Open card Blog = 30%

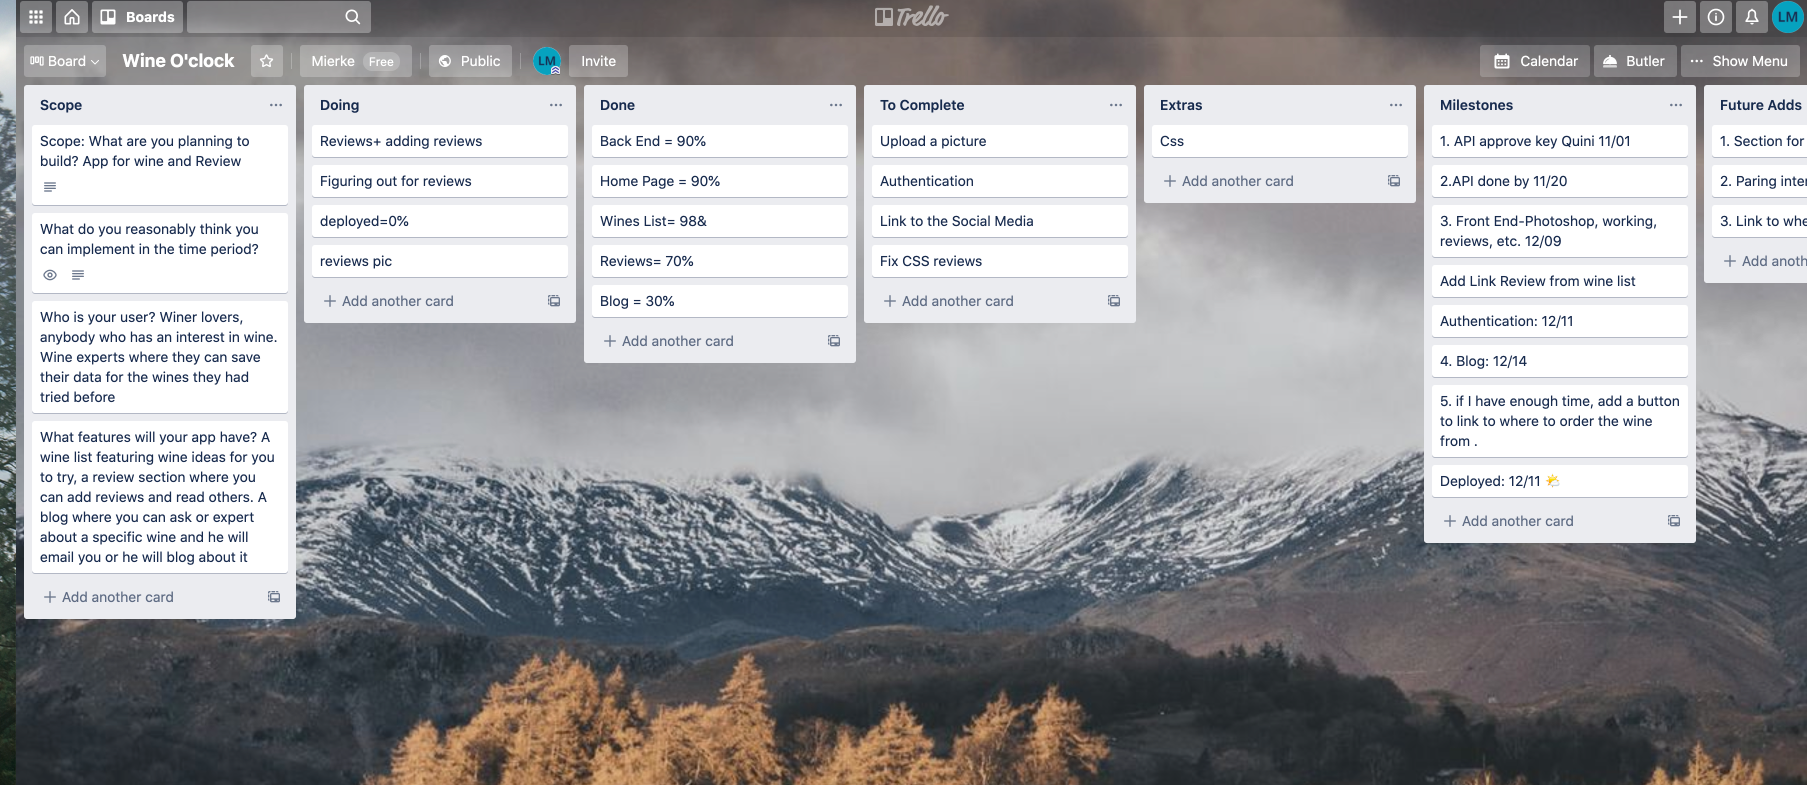720,301
